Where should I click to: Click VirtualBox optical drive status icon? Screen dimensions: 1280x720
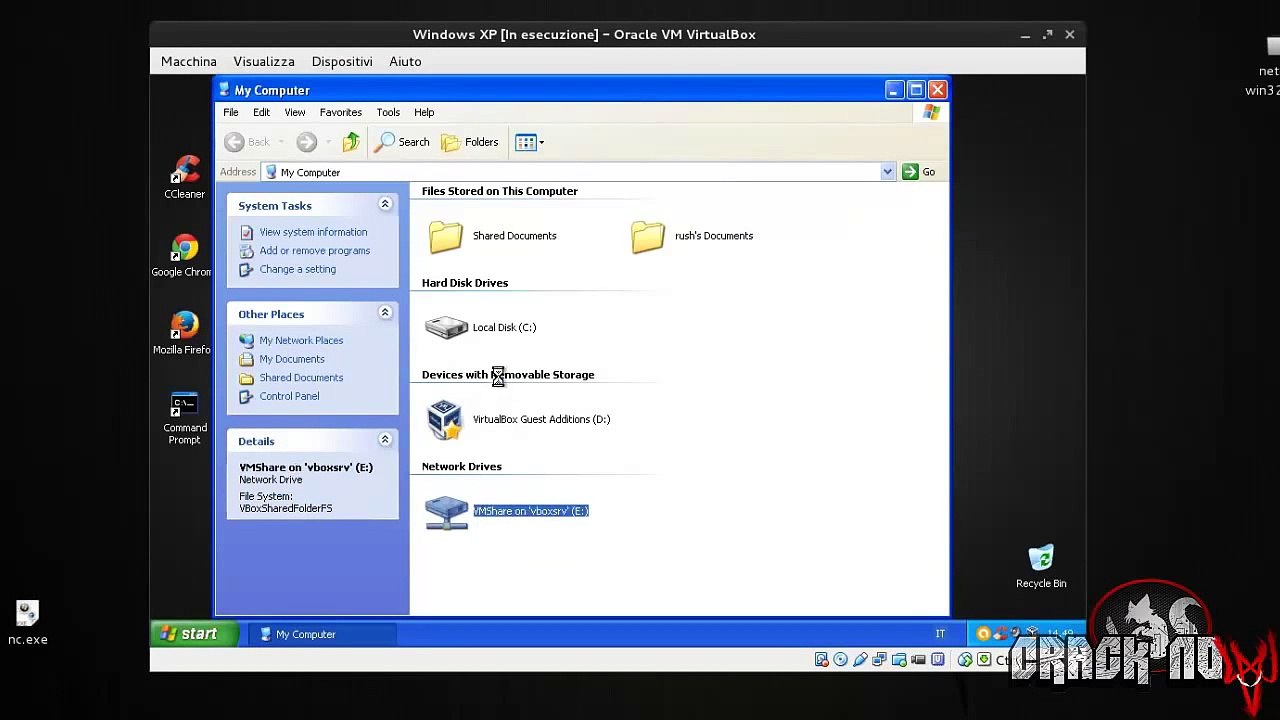tap(840, 660)
